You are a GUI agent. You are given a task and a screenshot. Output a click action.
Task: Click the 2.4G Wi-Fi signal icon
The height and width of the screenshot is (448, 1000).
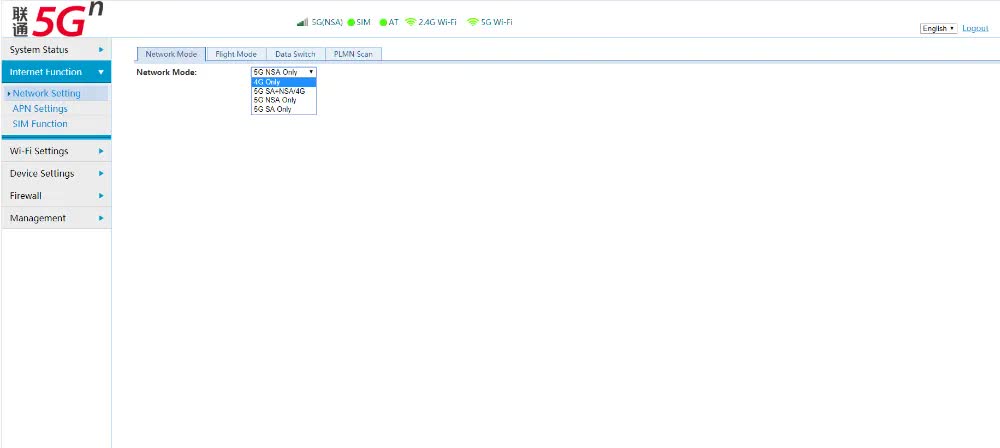tap(410, 22)
